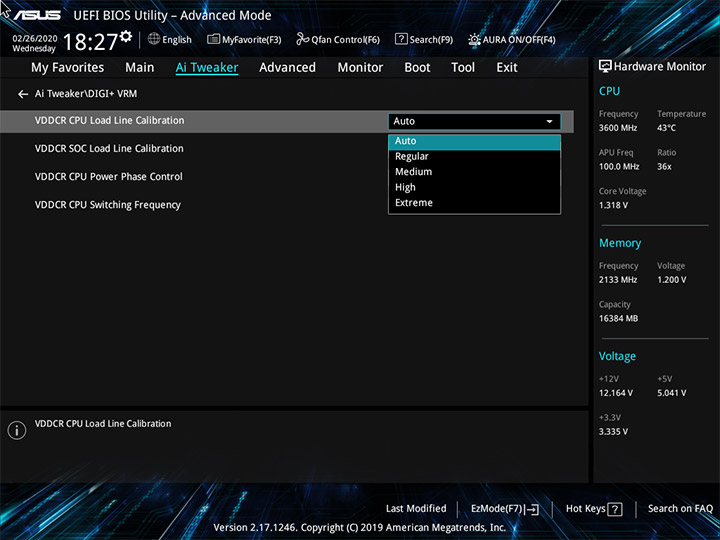Click +5V reading 5.041 V
Image resolution: width=720 pixels, height=540 pixels.
tap(671, 393)
